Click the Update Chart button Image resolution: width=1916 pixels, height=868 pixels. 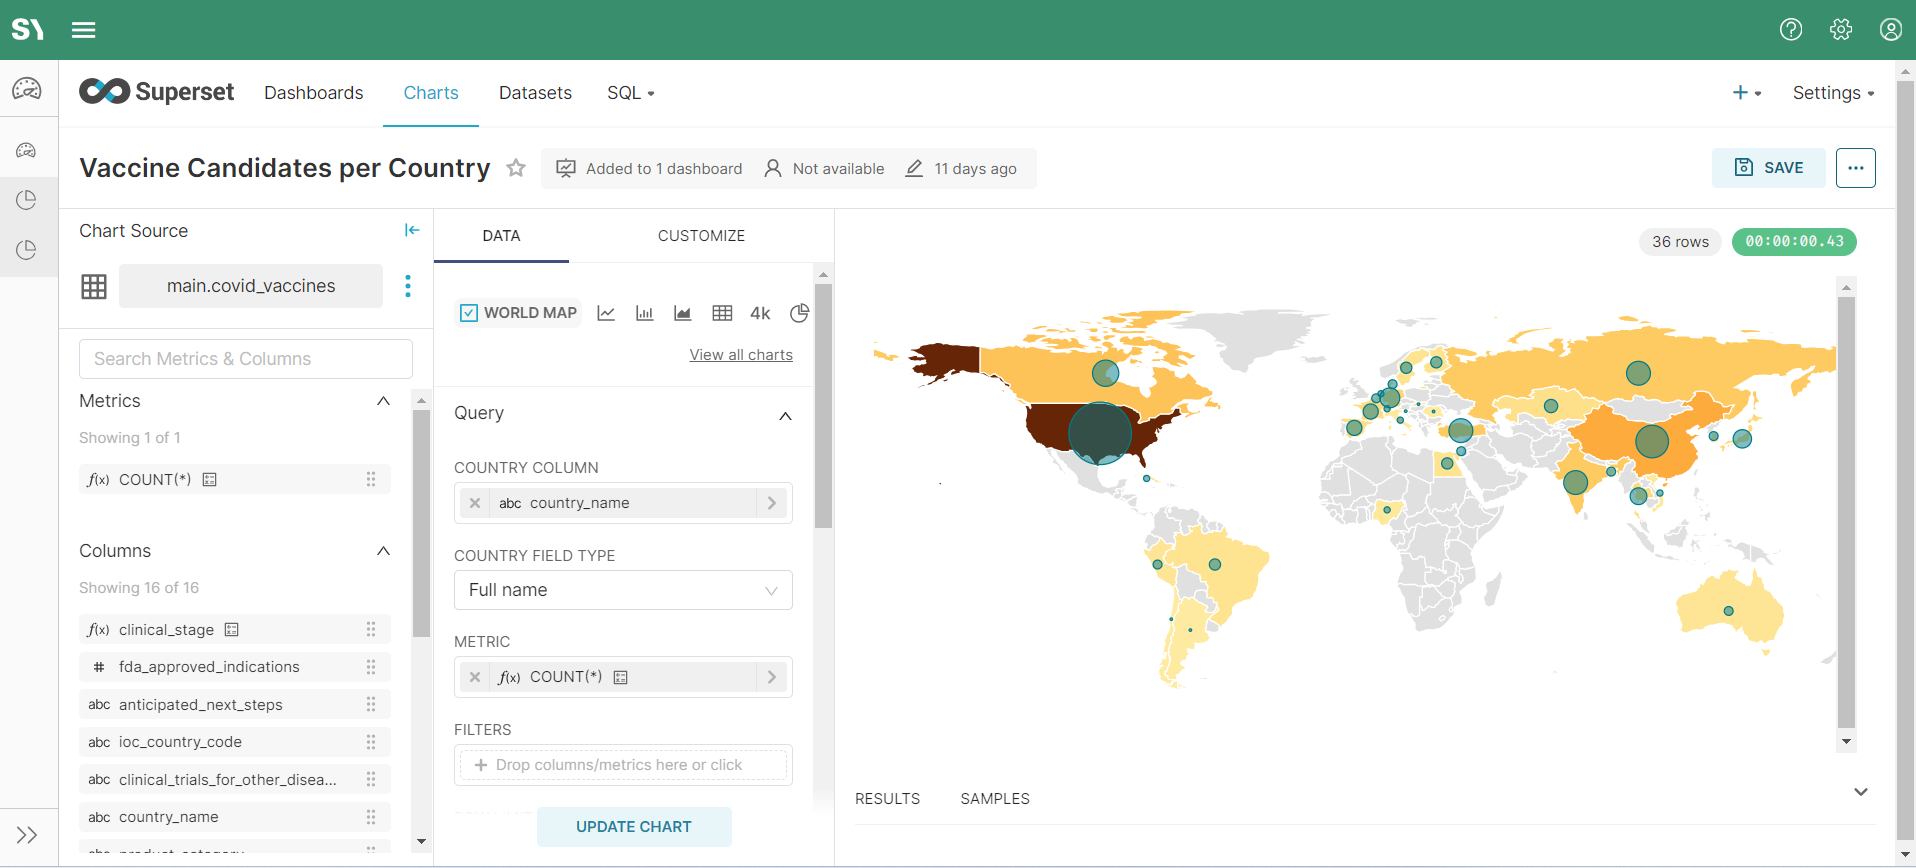click(x=633, y=827)
